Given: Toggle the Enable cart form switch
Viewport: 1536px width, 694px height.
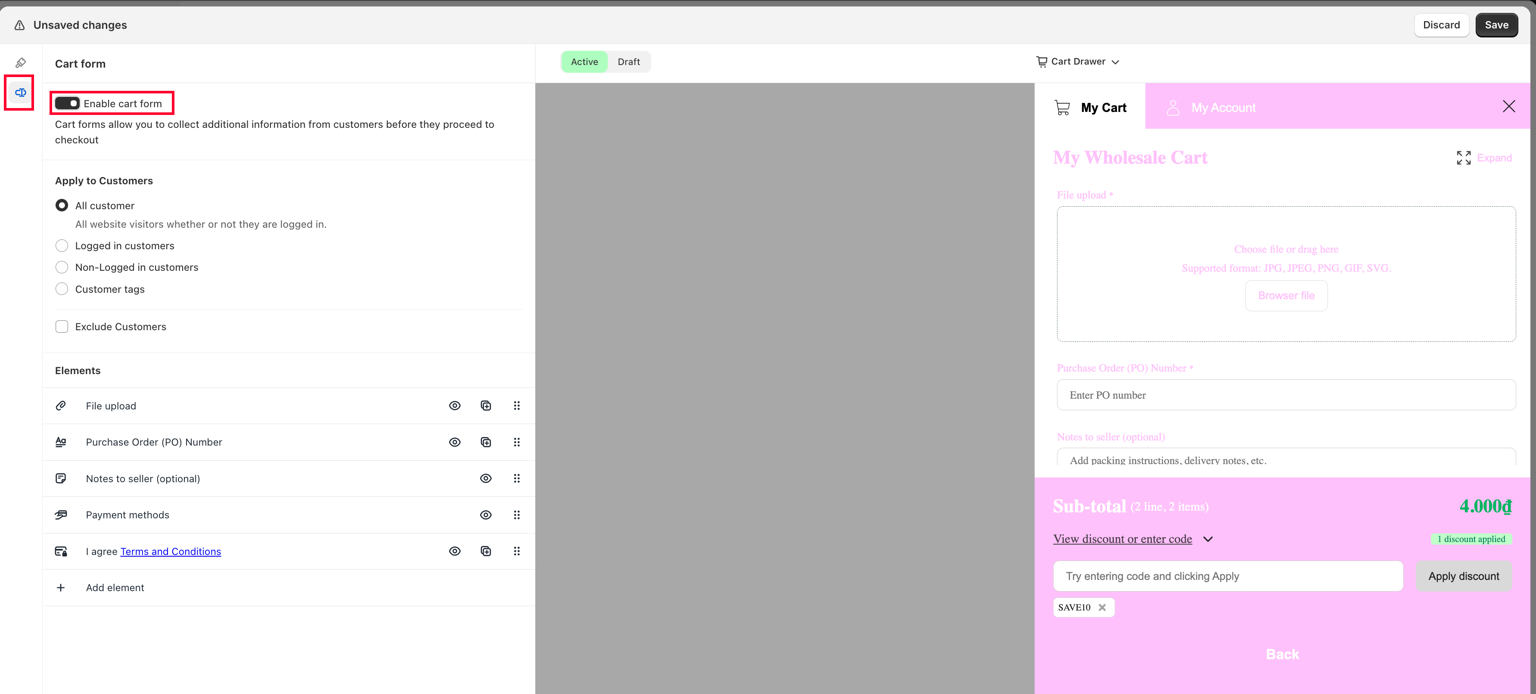Looking at the screenshot, I should 67,103.
